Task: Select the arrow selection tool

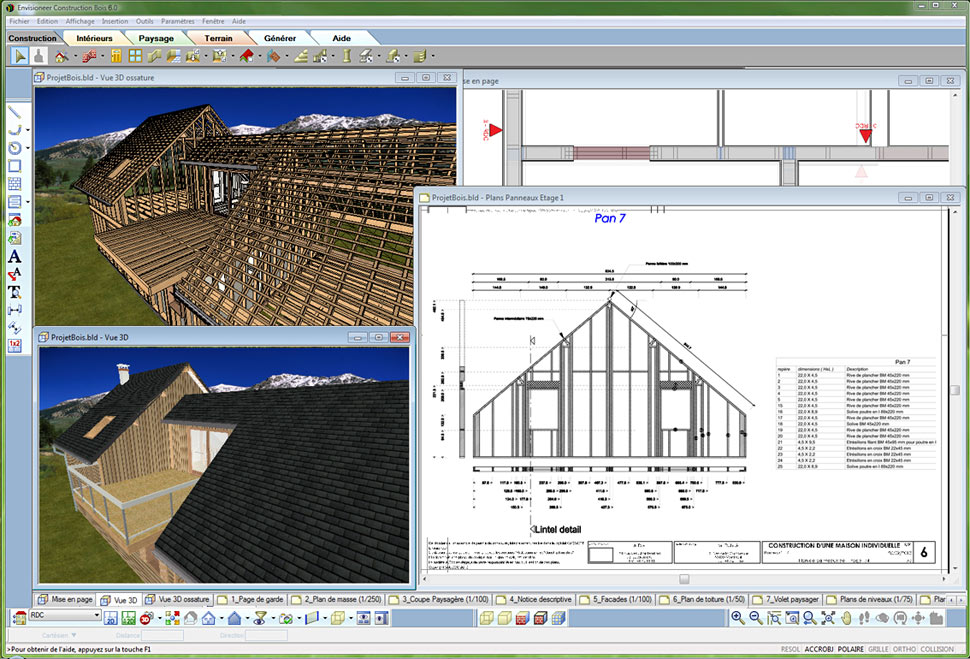Action: [x=20, y=57]
